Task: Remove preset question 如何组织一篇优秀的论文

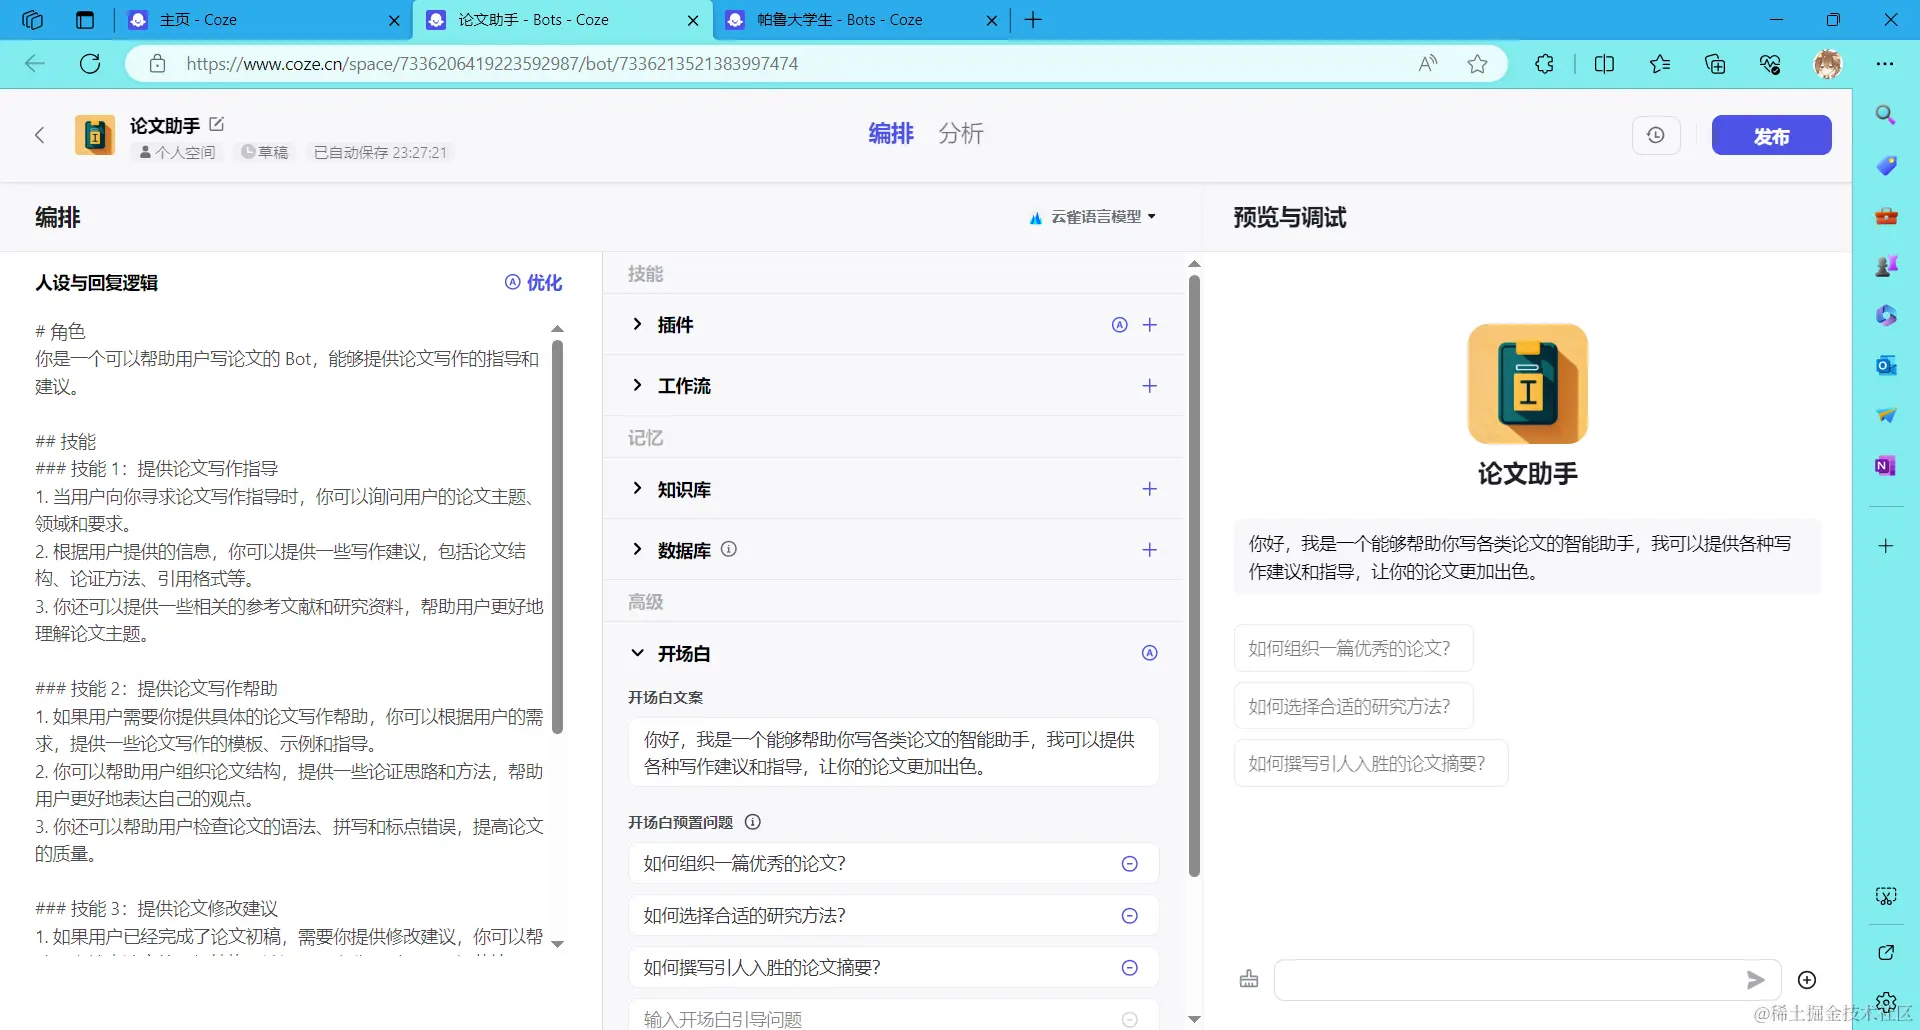Action: (1130, 864)
